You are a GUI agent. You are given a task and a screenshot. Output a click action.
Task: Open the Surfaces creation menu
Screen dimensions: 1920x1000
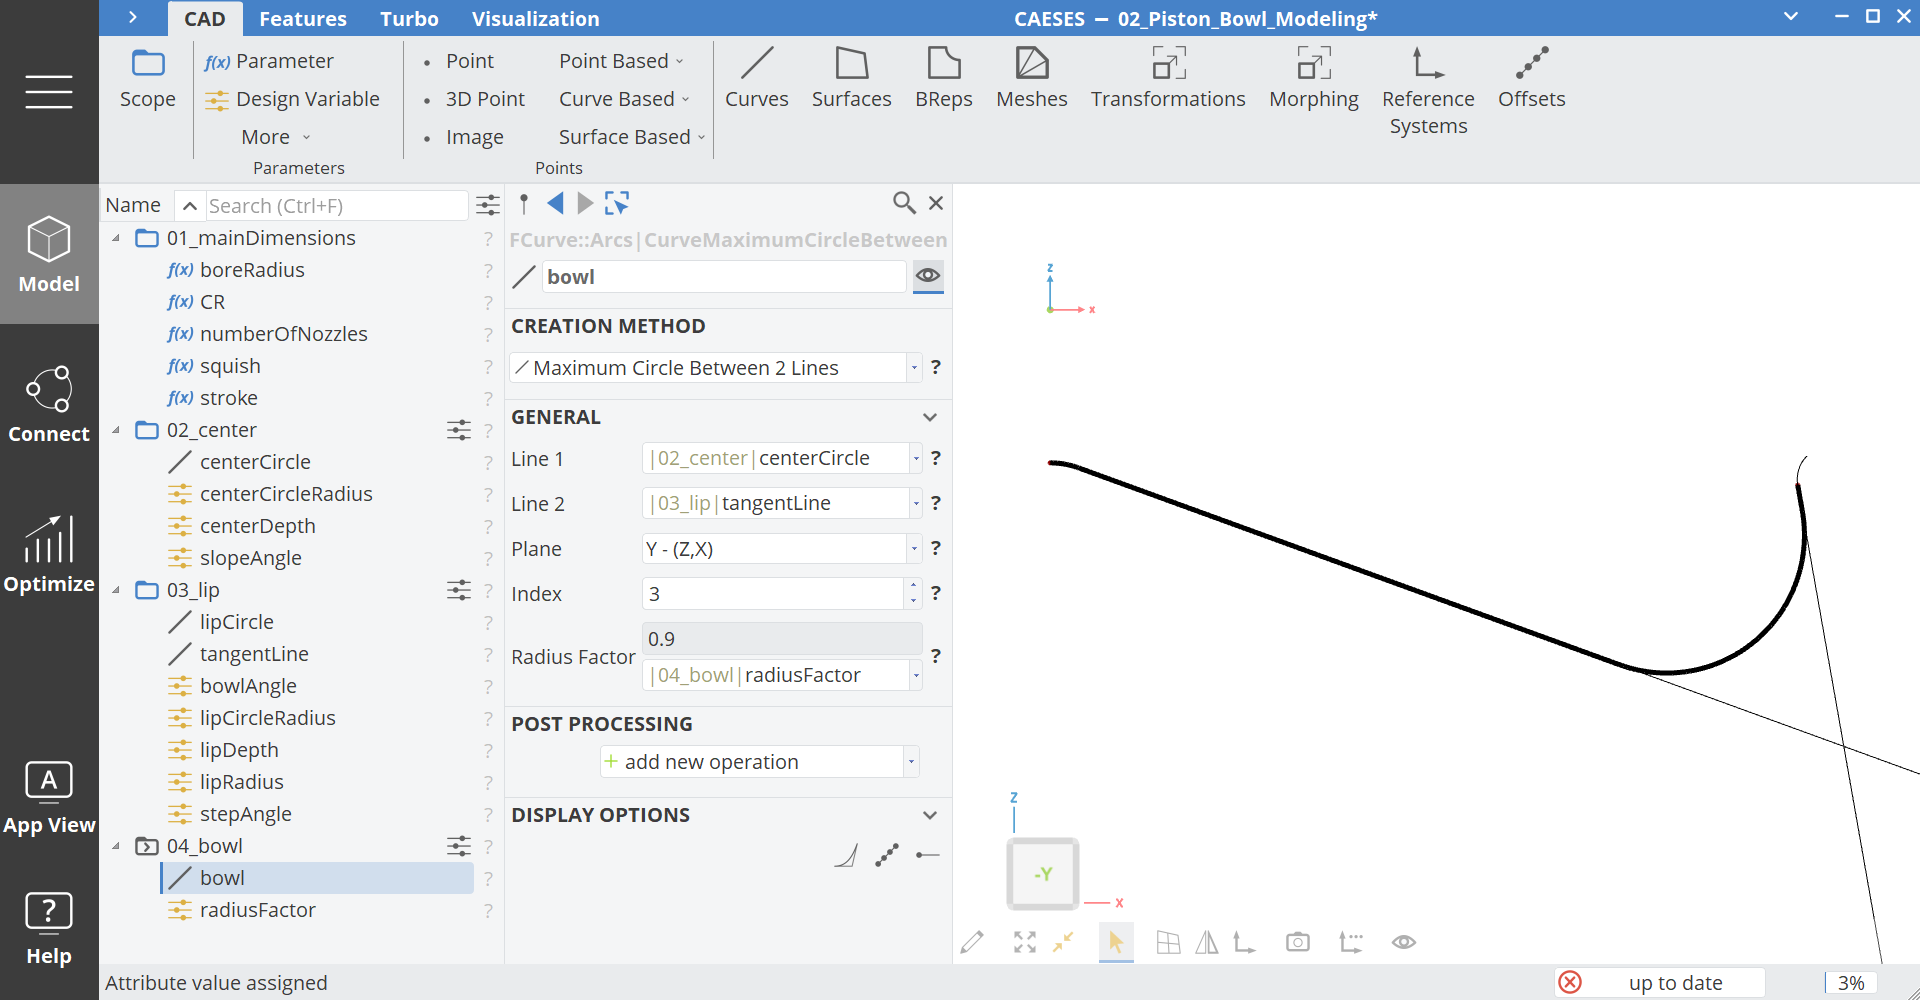pyautogui.click(x=851, y=78)
